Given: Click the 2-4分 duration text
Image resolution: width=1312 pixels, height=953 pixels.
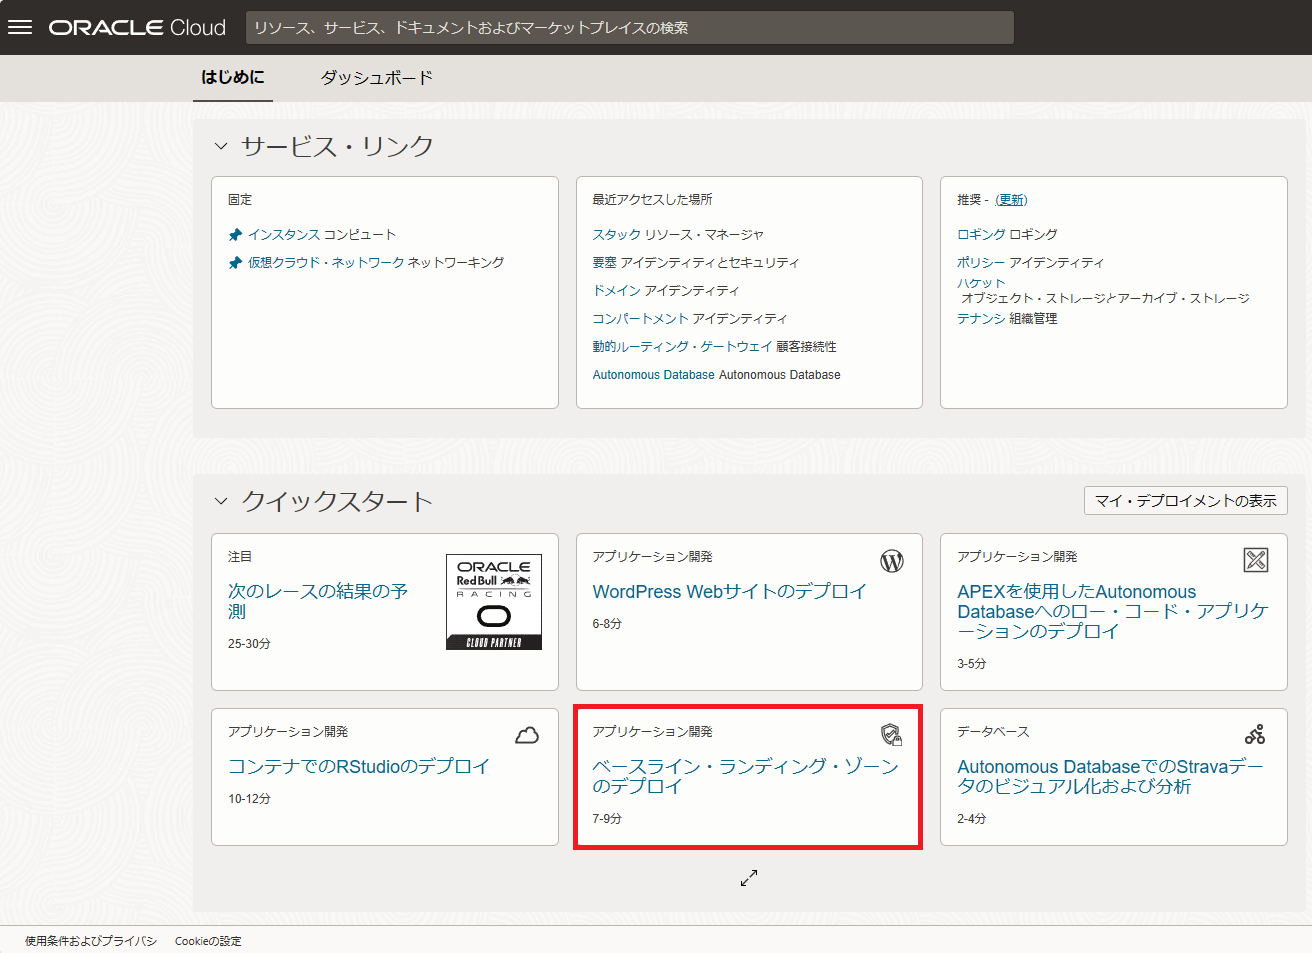Looking at the screenshot, I should point(972,819).
